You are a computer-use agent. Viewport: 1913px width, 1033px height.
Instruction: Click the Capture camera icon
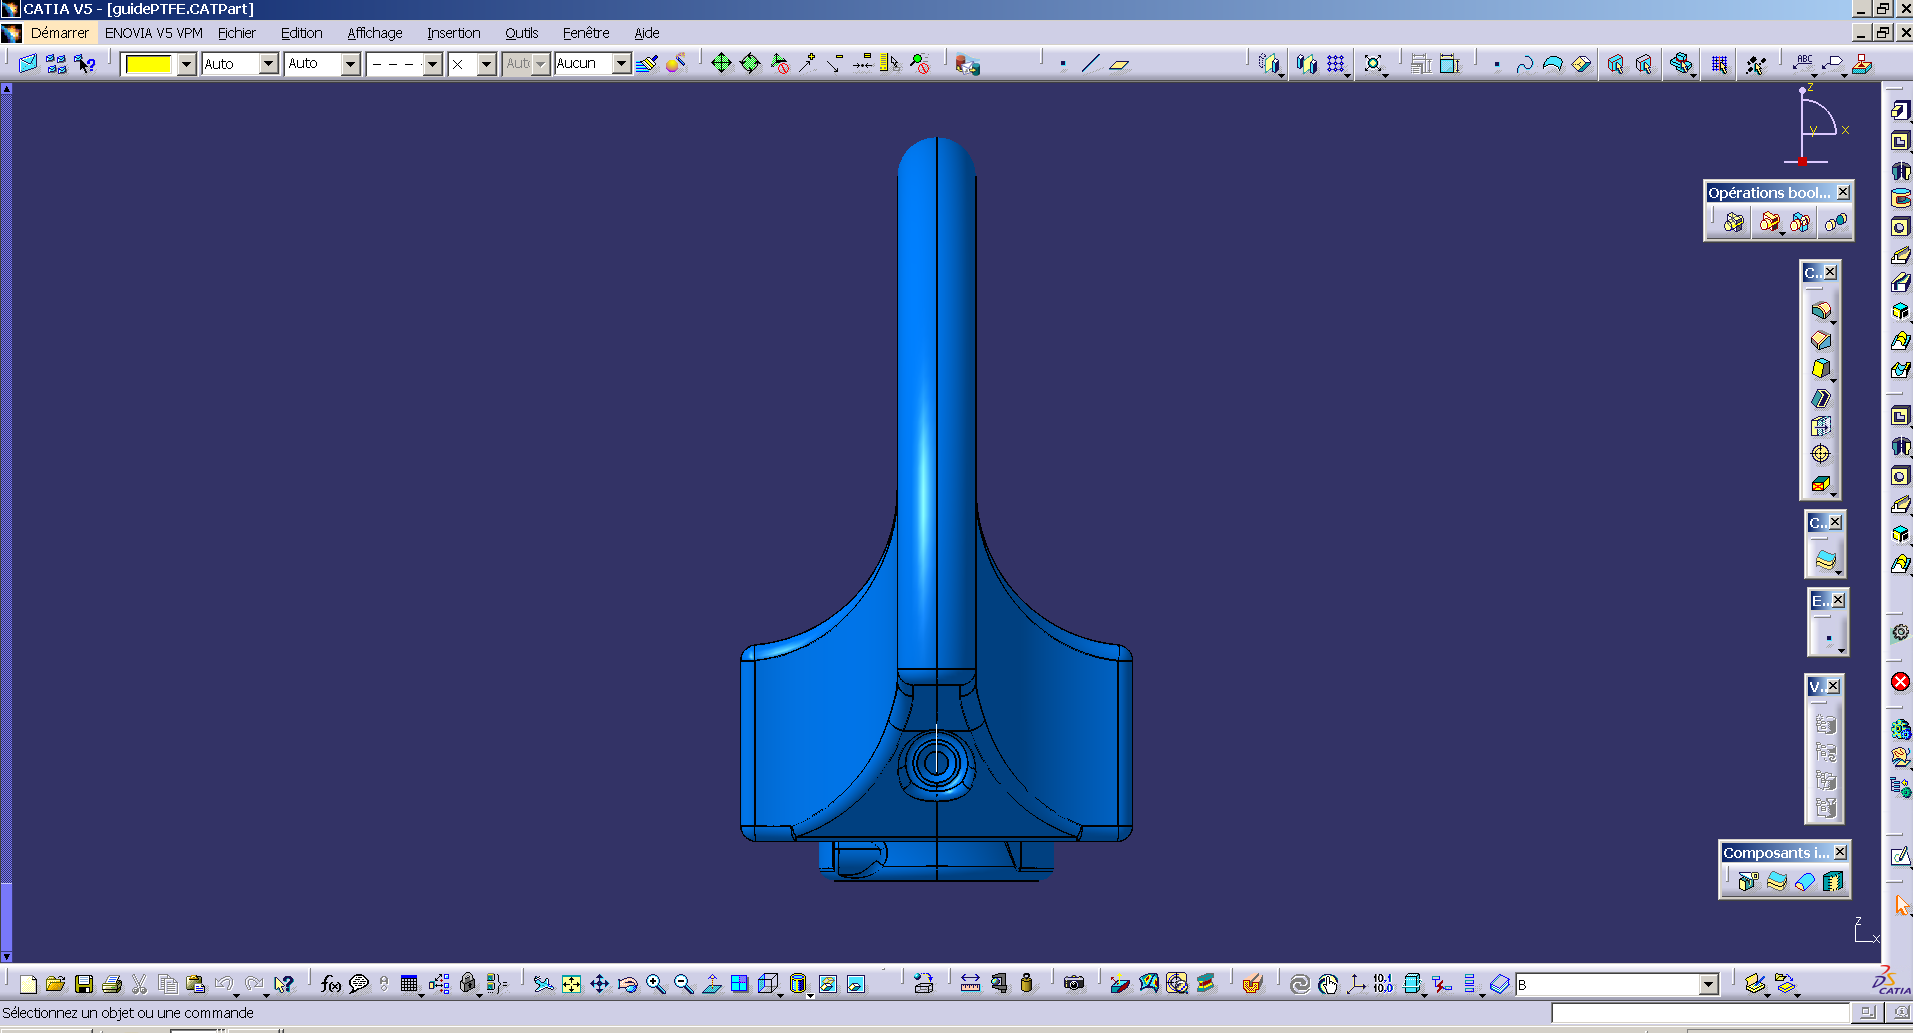pyautogui.click(x=1074, y=984)
